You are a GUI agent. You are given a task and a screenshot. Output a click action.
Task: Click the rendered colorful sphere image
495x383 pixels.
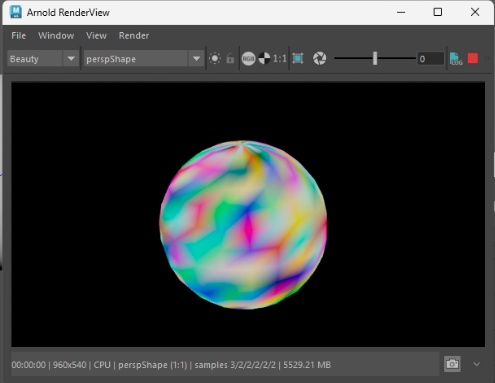coord(243,225)
